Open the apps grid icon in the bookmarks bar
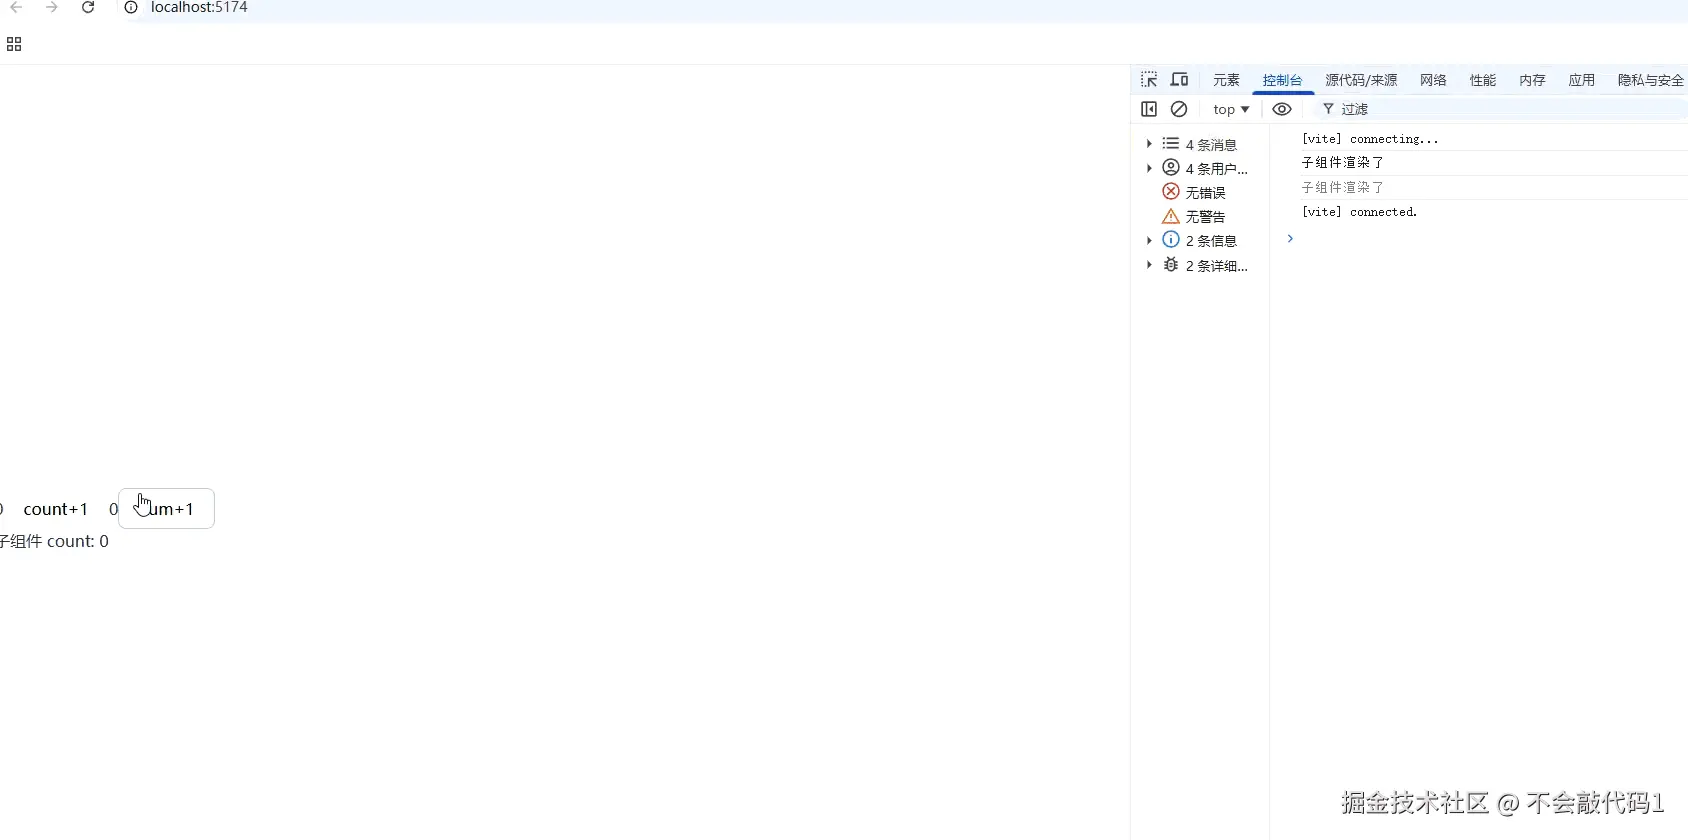 [14, 44]
